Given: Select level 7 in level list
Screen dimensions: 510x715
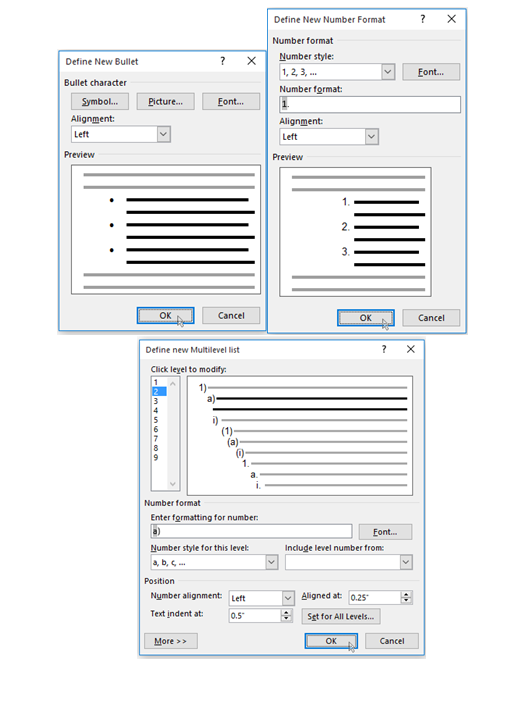Looking at the screenshot, I should pyautogui.click(x=156, y=439).
